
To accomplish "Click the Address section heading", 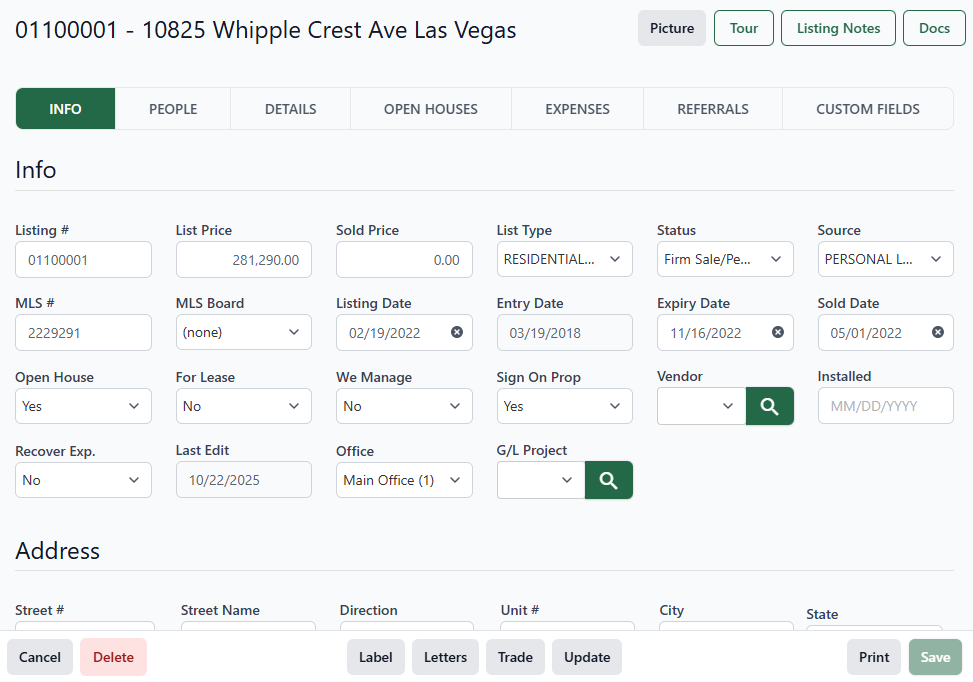I will coord(58,550).
